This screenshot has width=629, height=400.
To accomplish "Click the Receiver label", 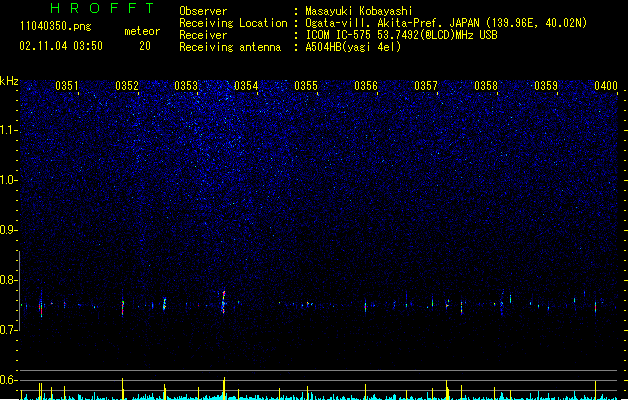I will pos(203,35).
